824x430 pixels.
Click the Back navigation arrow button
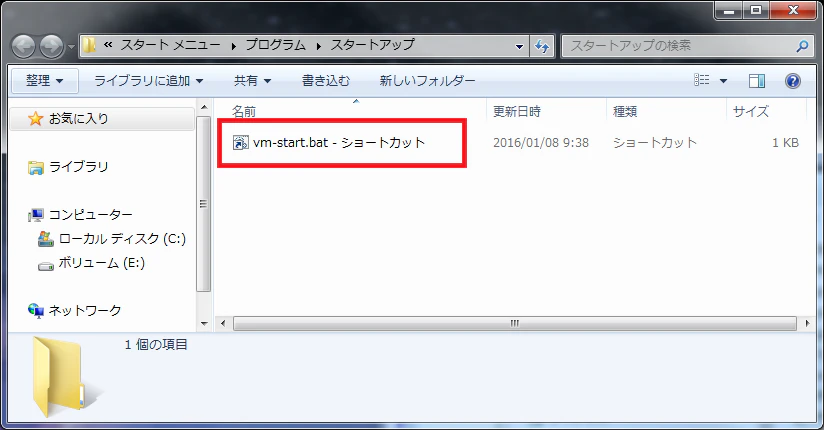click(24, 47)
